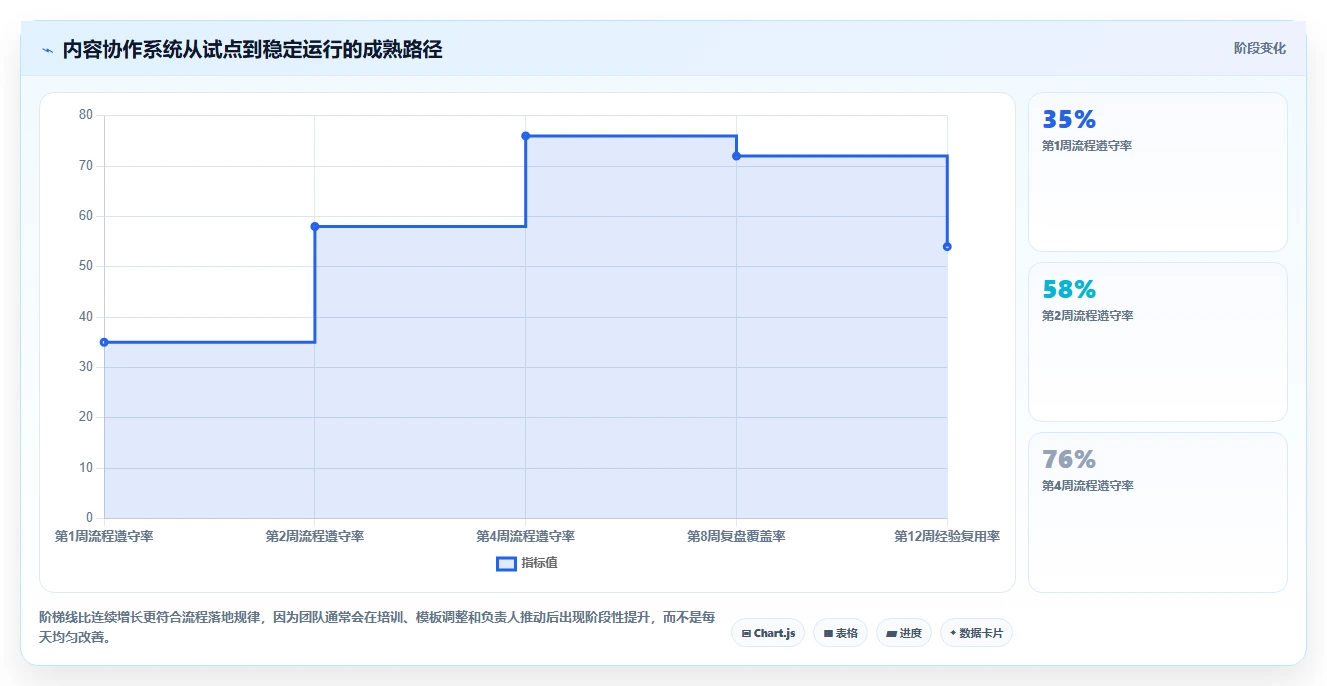Click the description paragraph starting 阶梯线比连续增长

[377, 627]
